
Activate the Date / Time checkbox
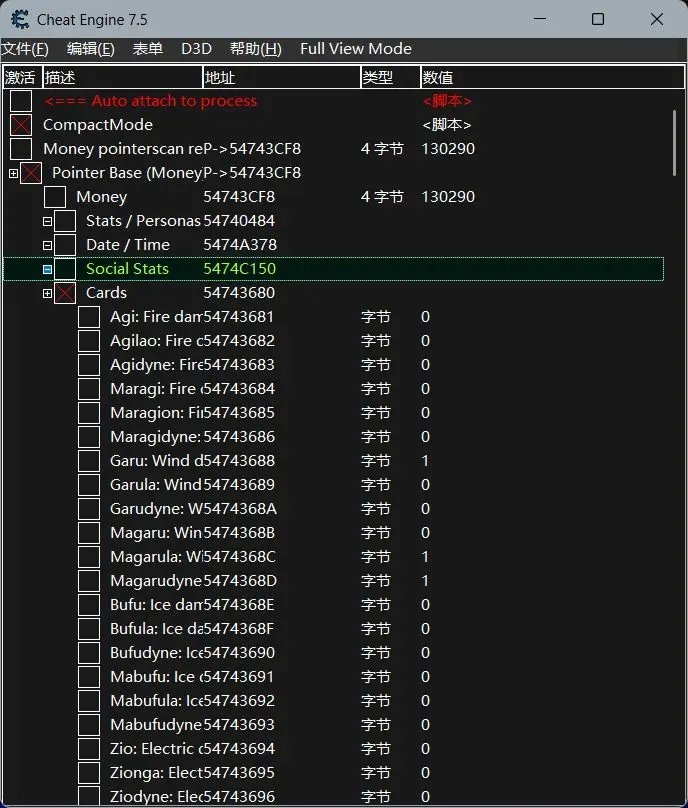(x=65, y=245)
